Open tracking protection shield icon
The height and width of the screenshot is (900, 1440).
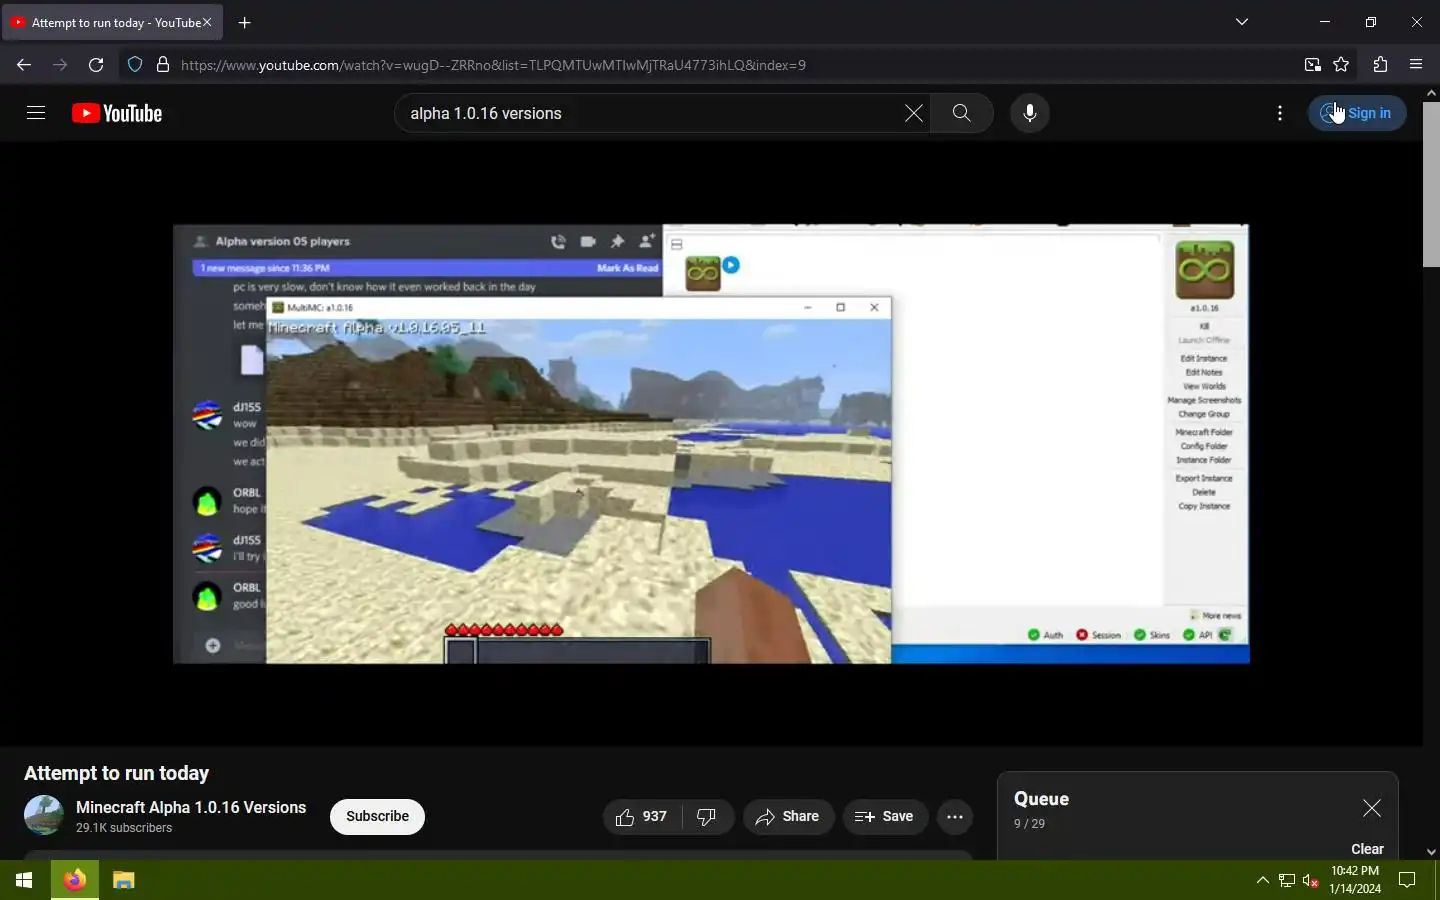click(x=135, y=65)
